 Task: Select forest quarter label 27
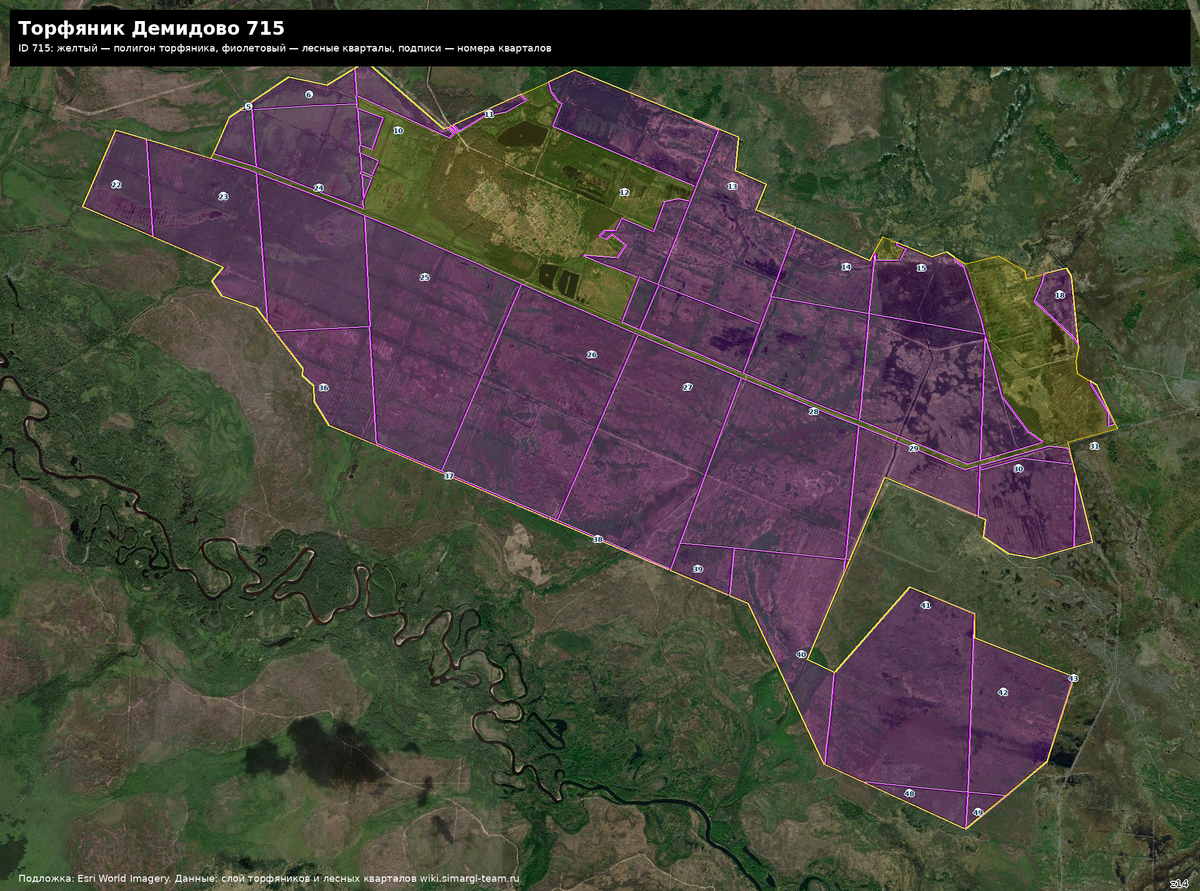687,387
